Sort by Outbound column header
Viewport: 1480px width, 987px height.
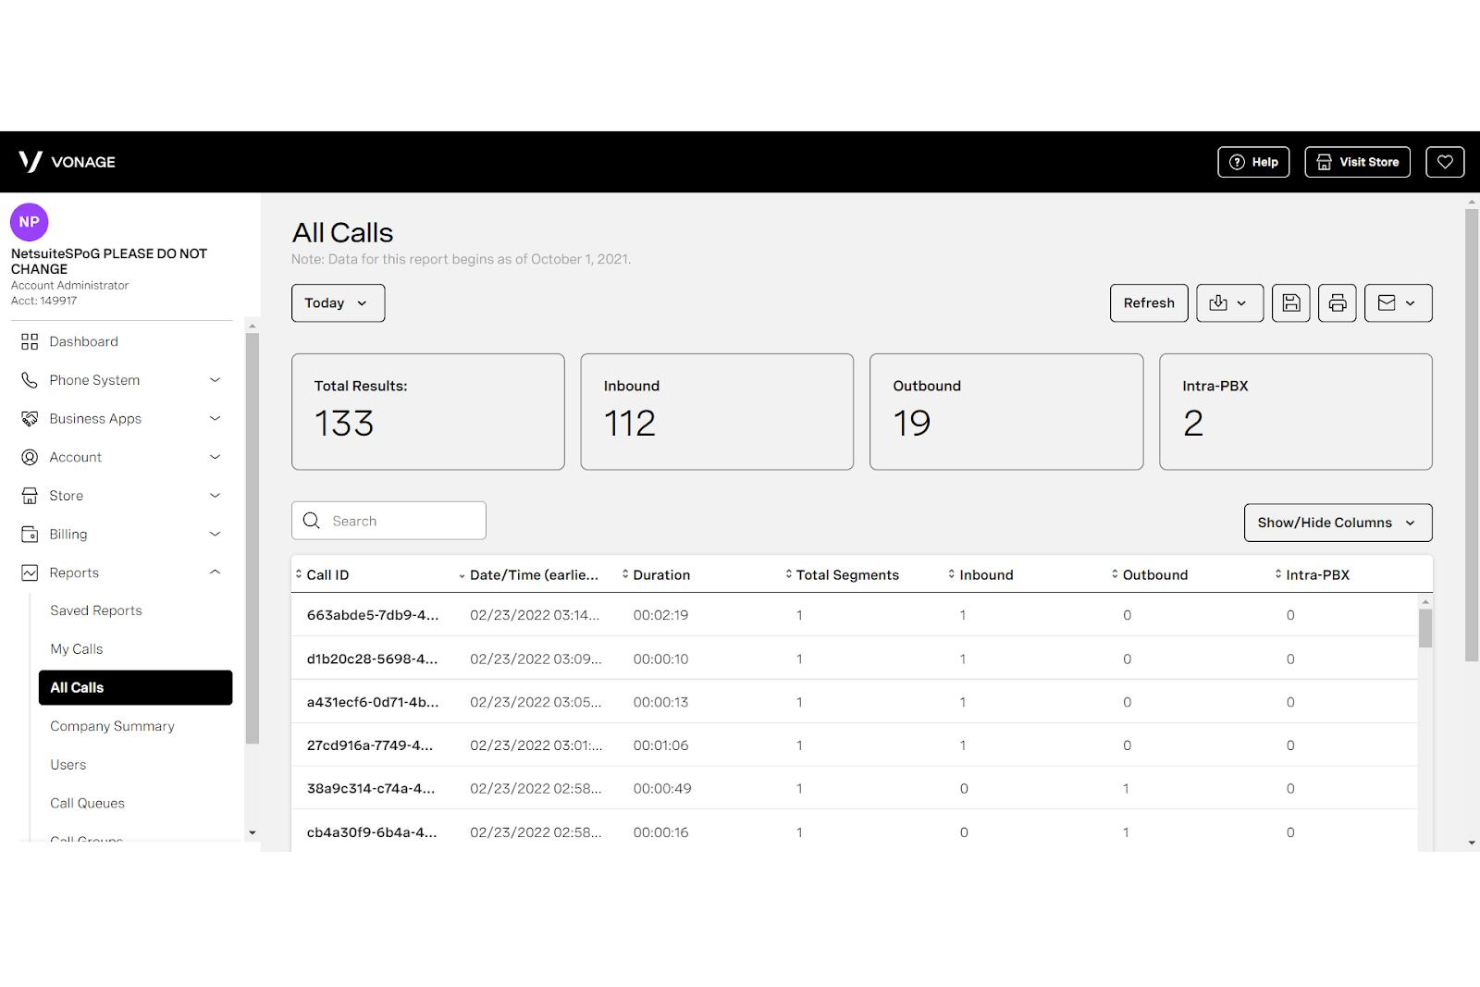(1150, 575)
